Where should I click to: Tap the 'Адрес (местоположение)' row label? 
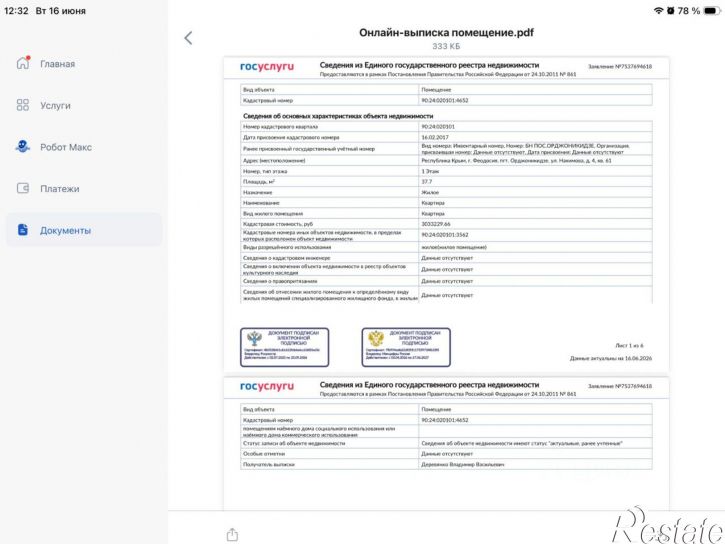point(274,160)
